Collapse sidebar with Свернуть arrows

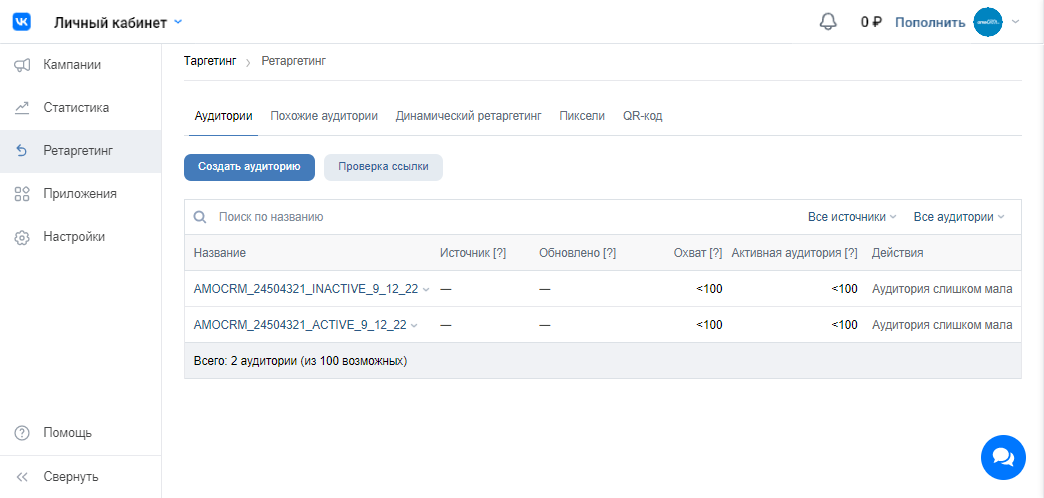22,477
